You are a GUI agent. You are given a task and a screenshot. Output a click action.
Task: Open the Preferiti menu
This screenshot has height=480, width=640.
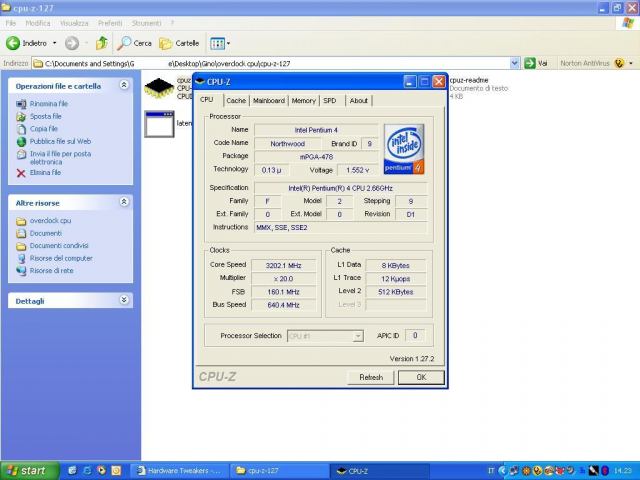coord(110,23)
